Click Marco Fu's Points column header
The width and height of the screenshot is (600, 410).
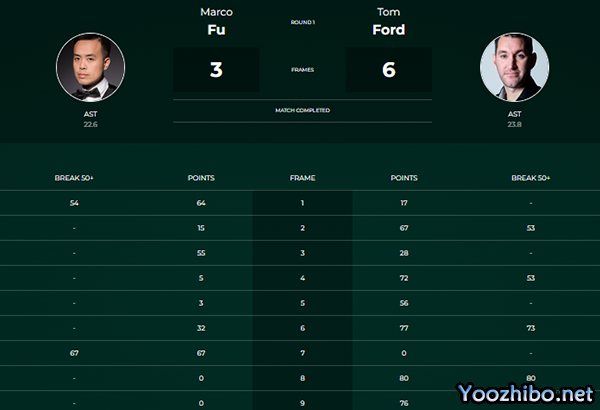click(201, 178)
